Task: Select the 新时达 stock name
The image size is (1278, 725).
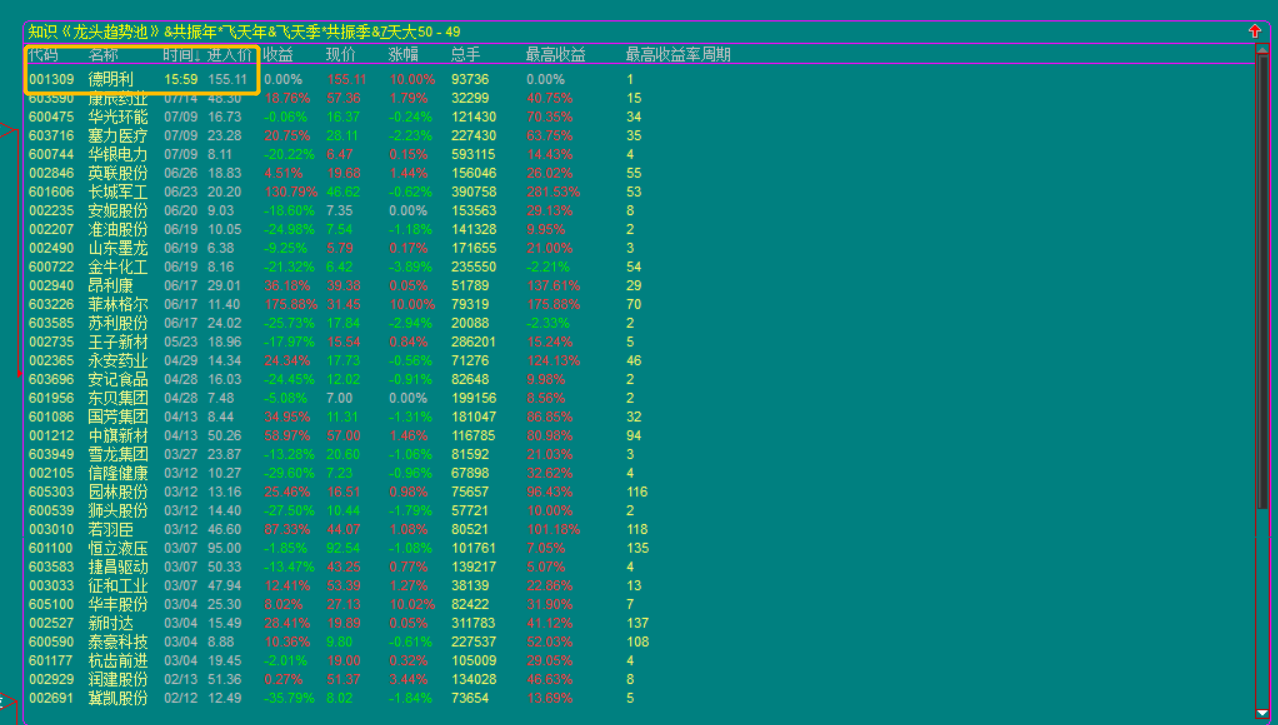Action: 110,623
